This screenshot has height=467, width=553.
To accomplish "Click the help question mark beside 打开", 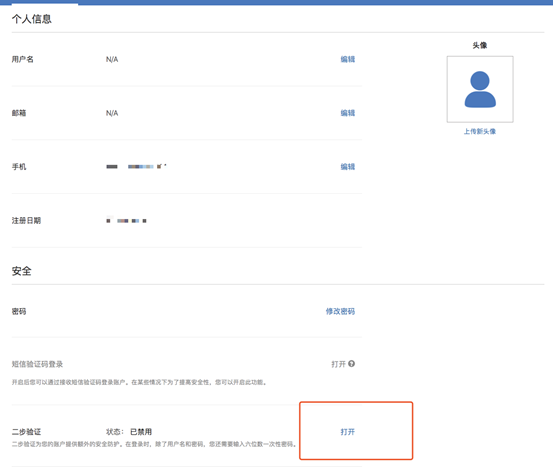I will pyautogui.click(x=351, y=364).
